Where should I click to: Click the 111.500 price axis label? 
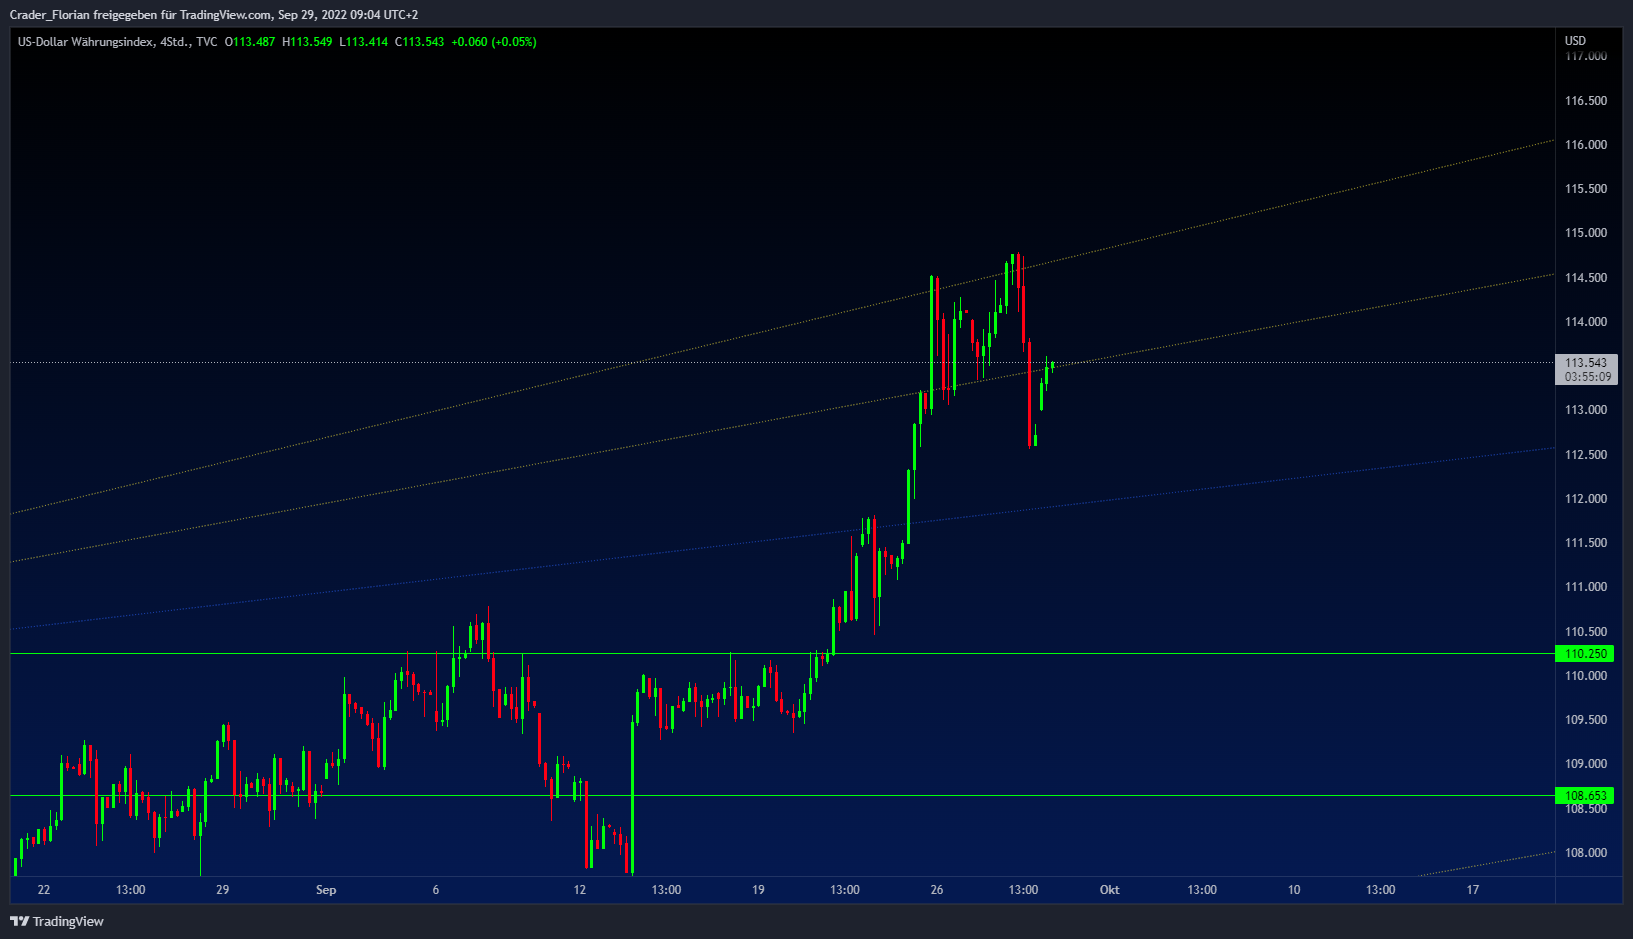1586,543
